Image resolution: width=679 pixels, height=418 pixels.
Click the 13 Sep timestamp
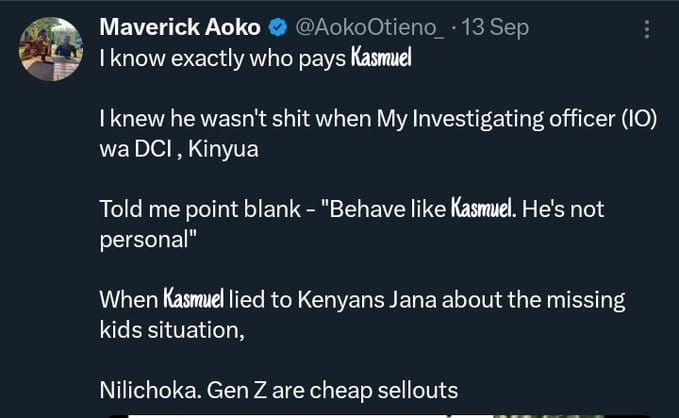(x=495, y=28)
